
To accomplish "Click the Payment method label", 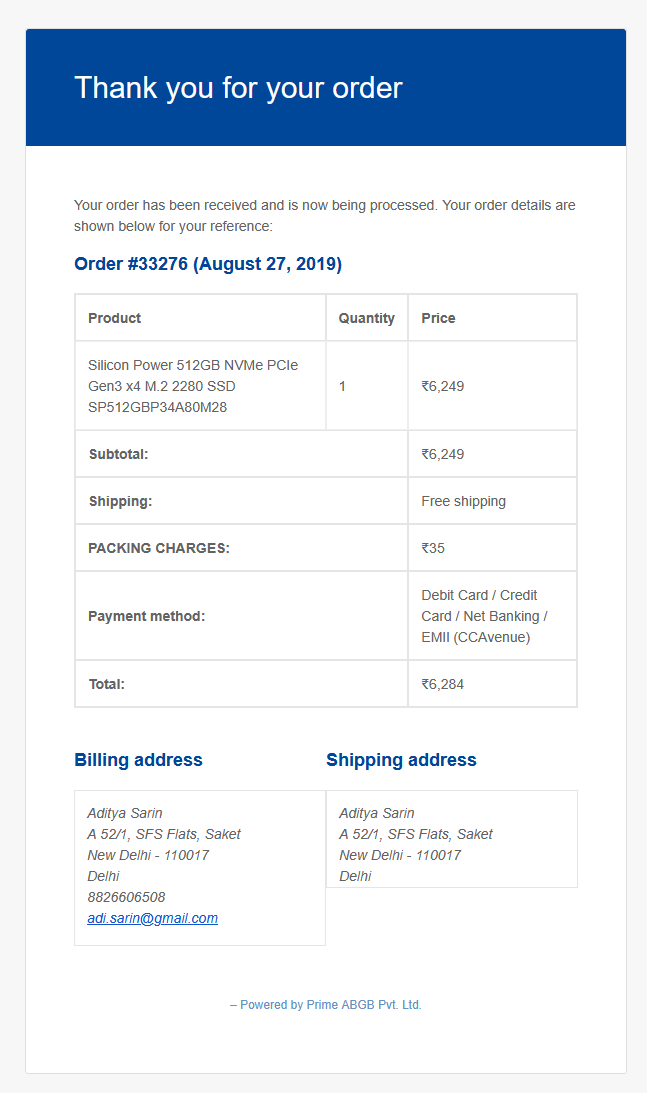I will coord(146,616).
